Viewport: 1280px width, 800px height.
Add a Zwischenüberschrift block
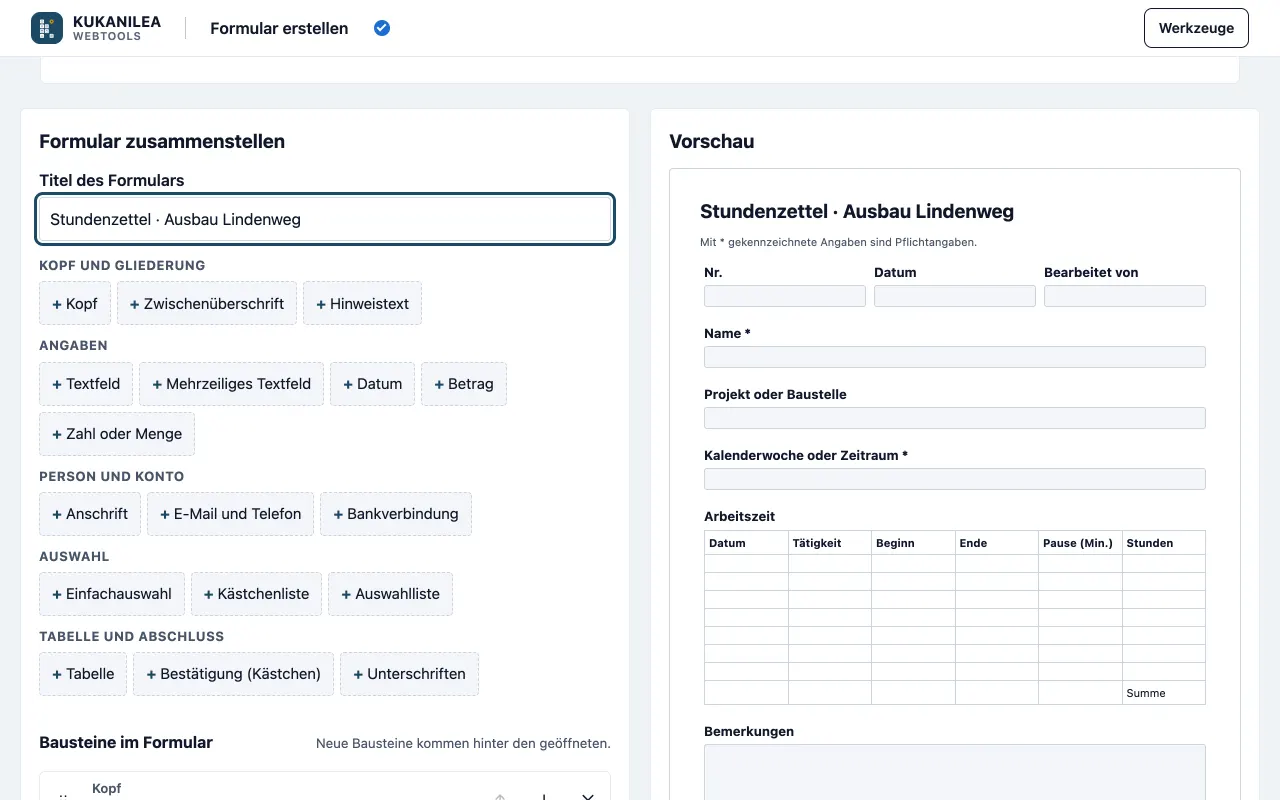207,304
